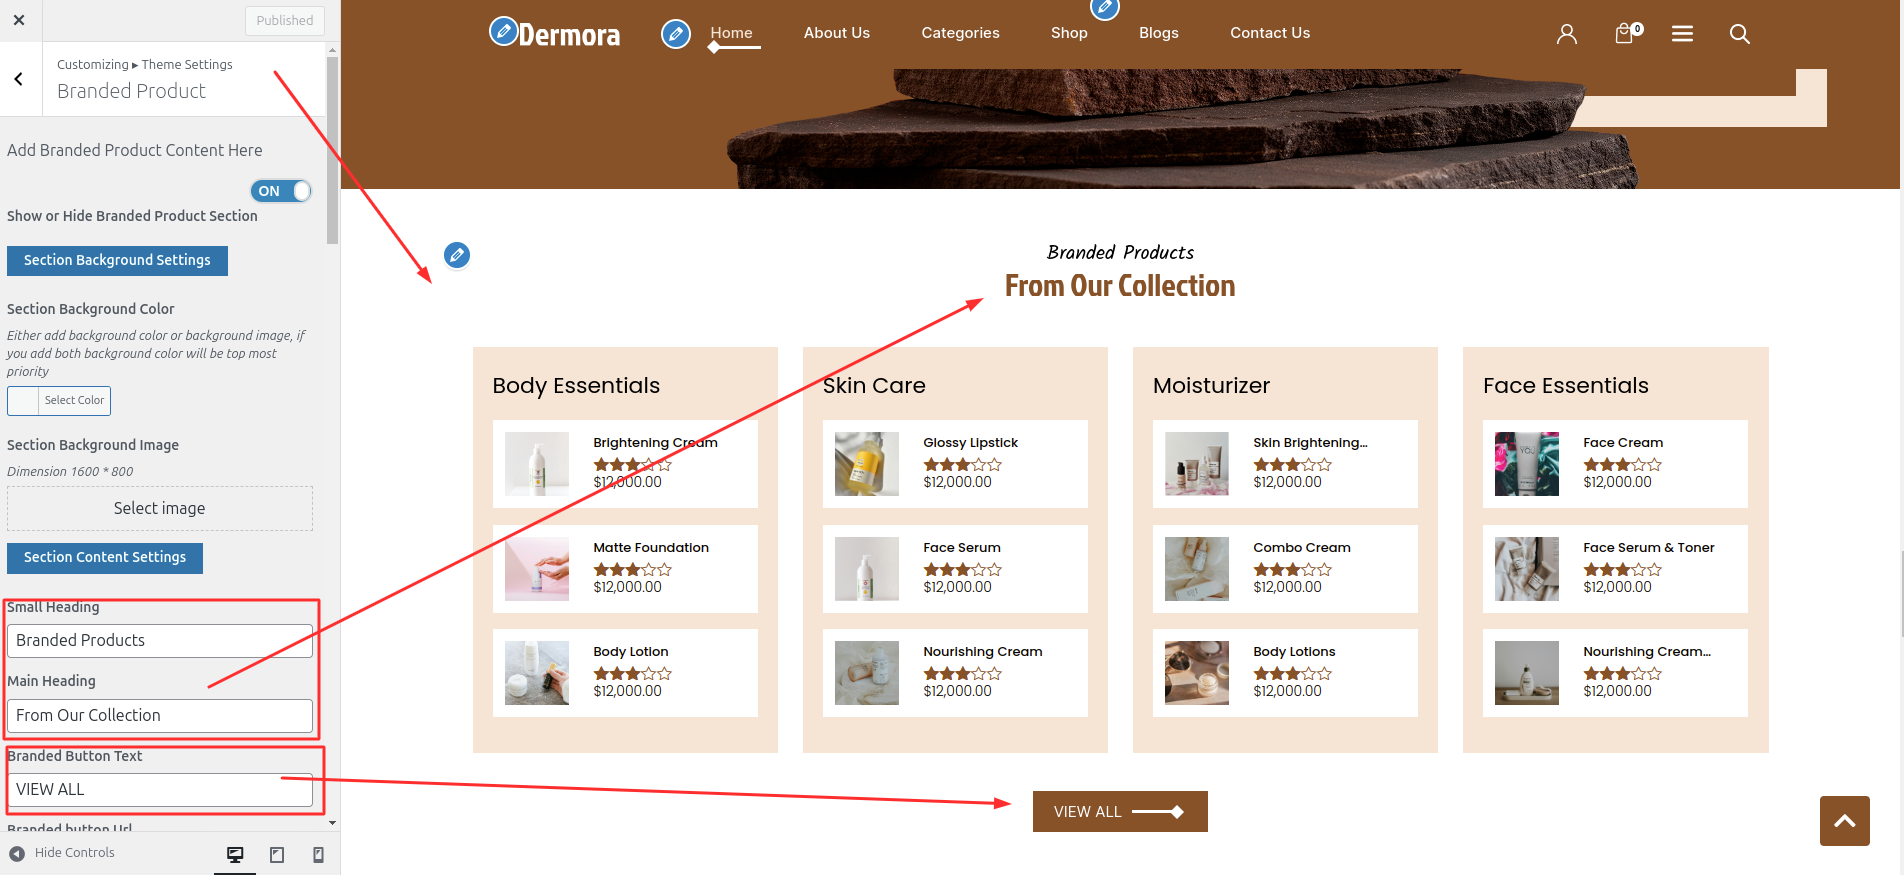Open the Section Background Color picker

[59, 401]
